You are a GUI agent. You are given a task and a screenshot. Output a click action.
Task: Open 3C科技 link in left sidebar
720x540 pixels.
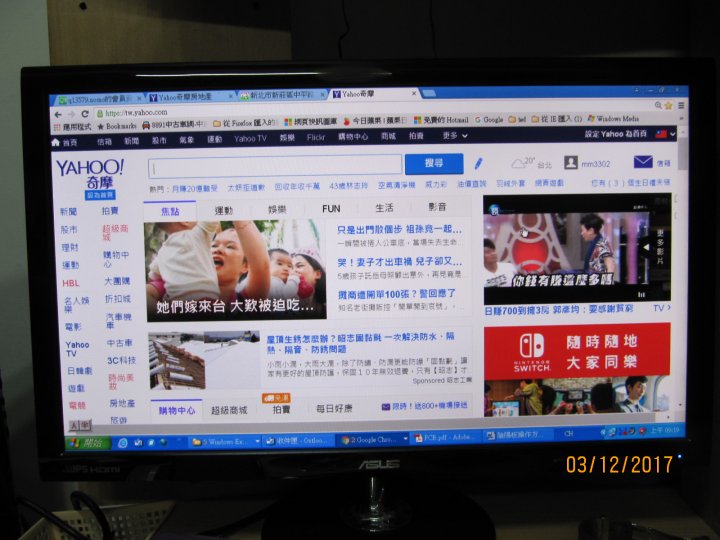pyautogui.click(x=121, y=360)
